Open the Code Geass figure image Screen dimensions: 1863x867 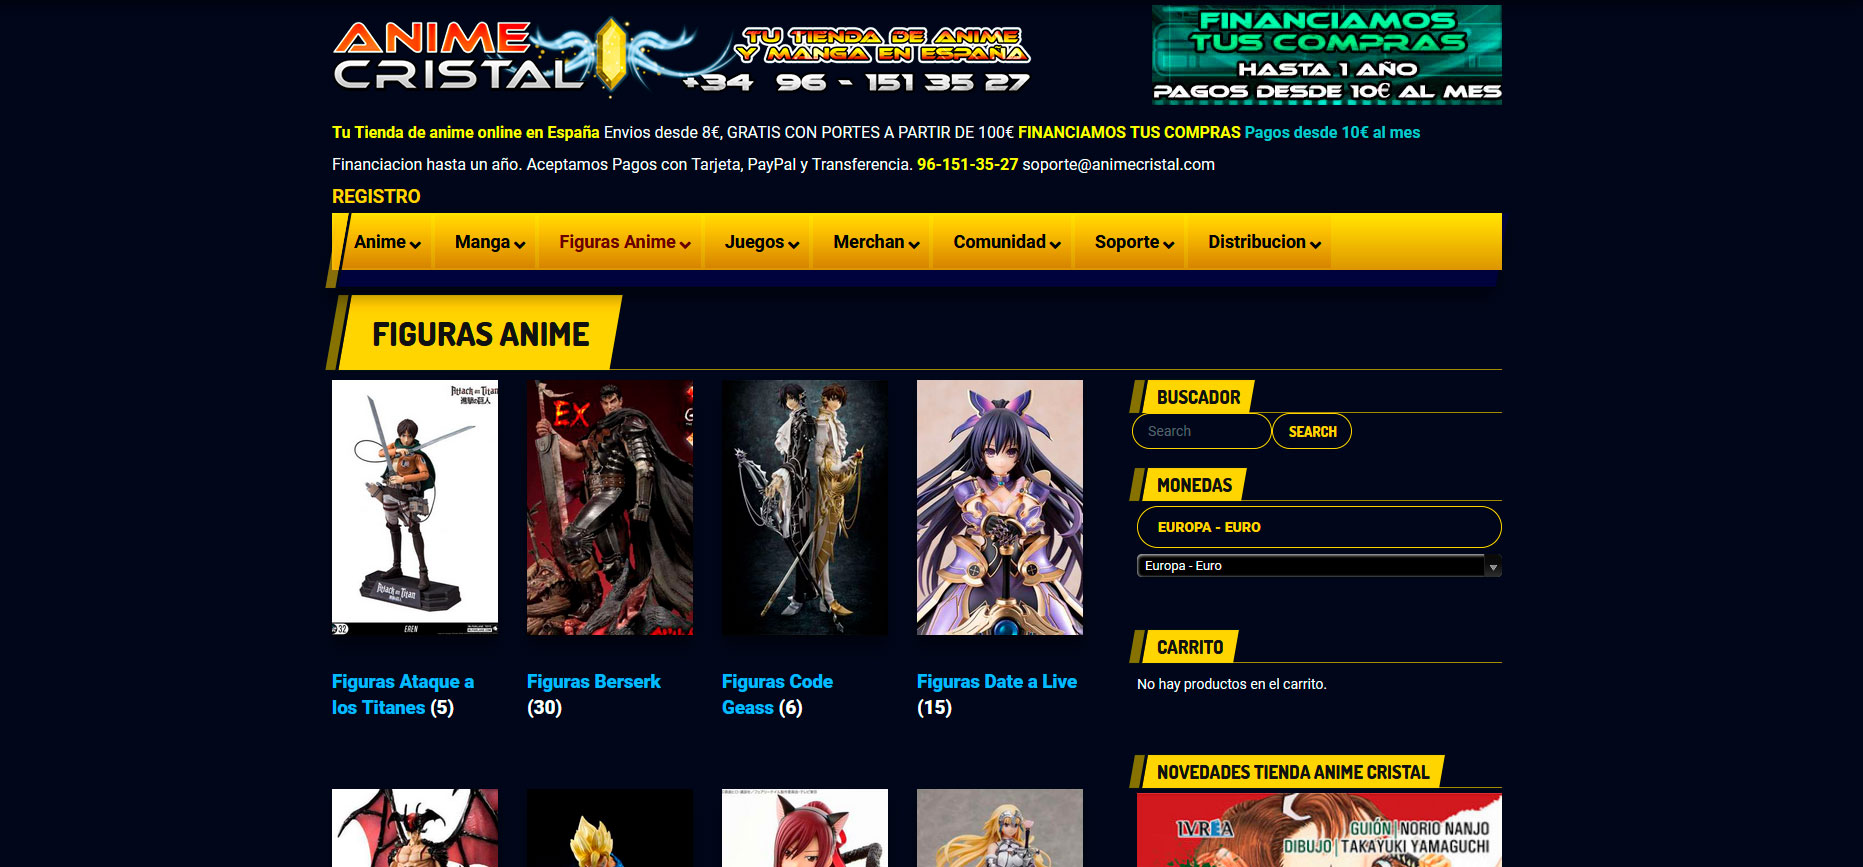(805, 507)
